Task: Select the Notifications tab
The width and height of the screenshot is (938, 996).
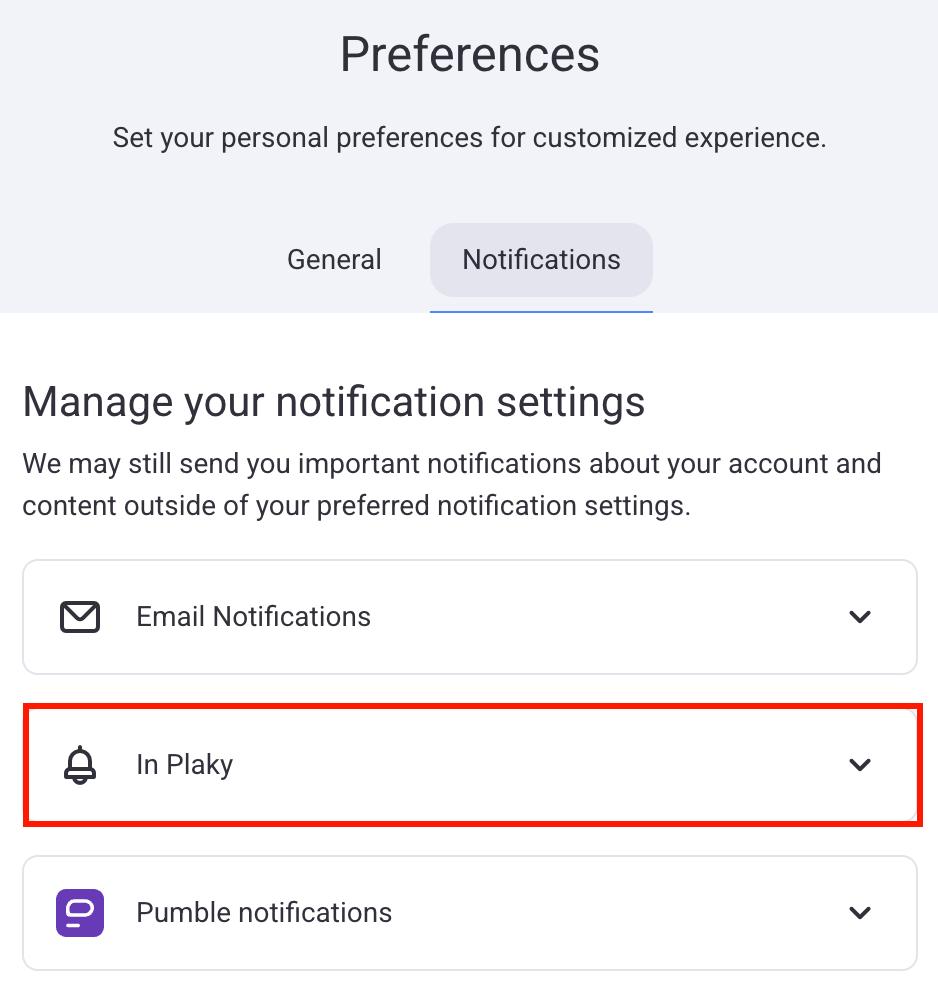Action: pos(541,260)
